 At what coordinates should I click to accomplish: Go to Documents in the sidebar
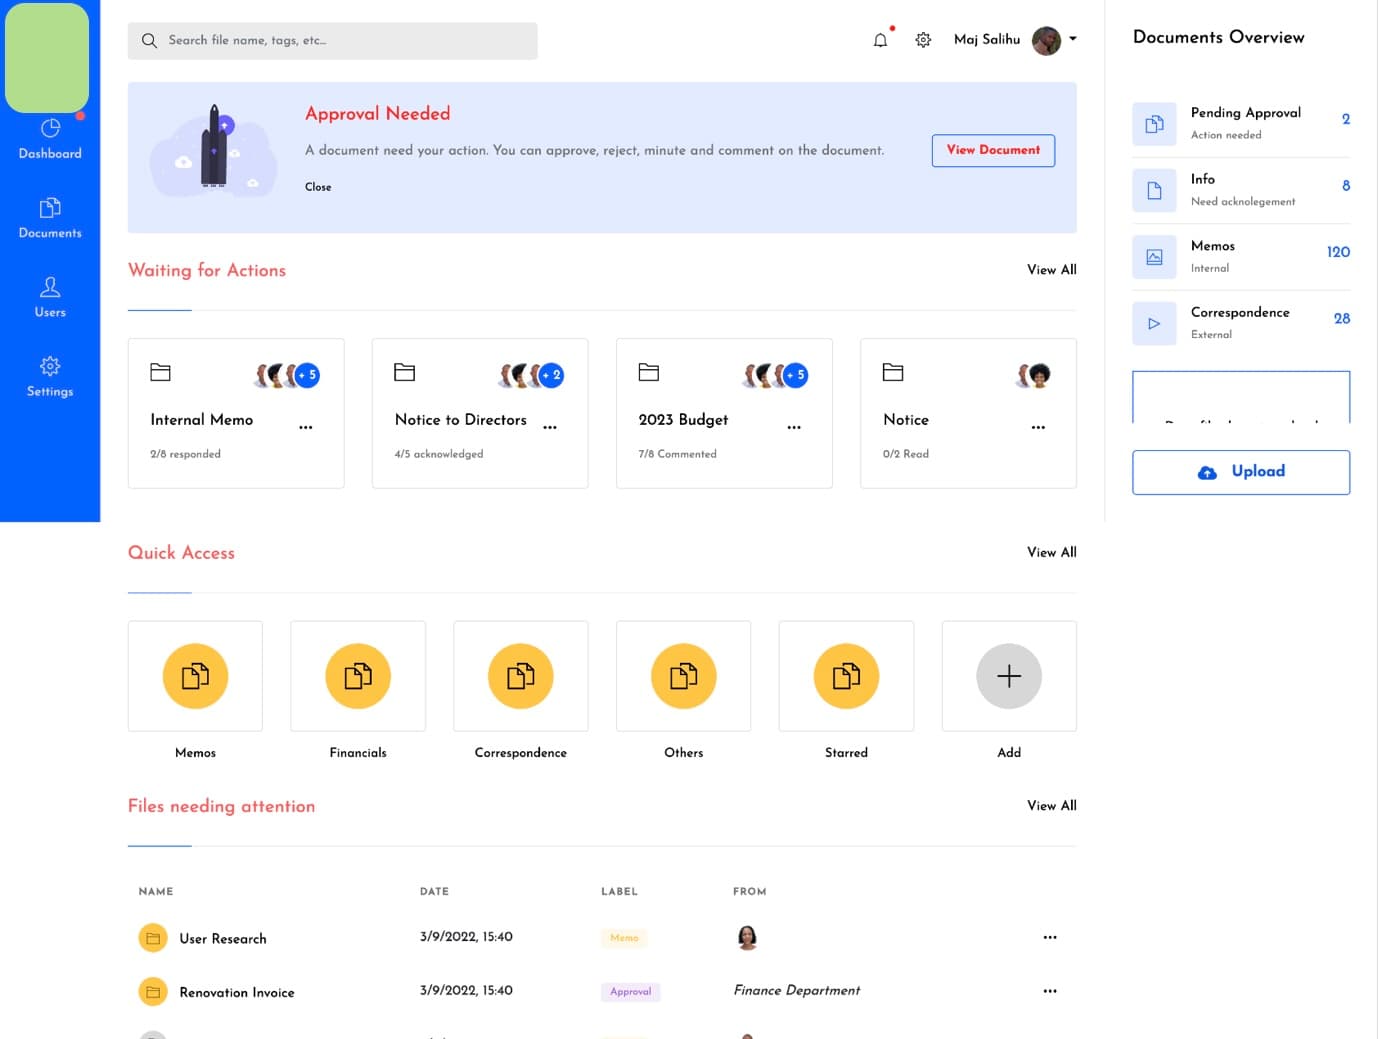(x=50, y=217)
